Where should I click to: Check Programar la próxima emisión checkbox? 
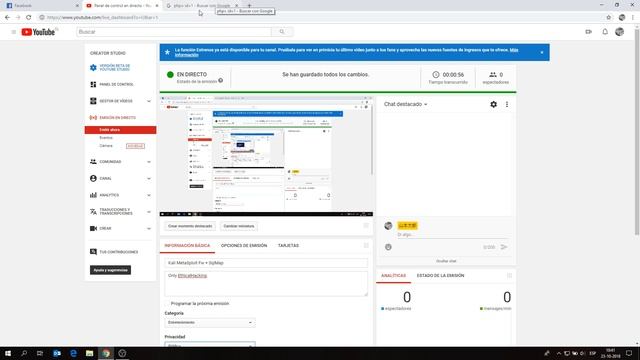167,304
